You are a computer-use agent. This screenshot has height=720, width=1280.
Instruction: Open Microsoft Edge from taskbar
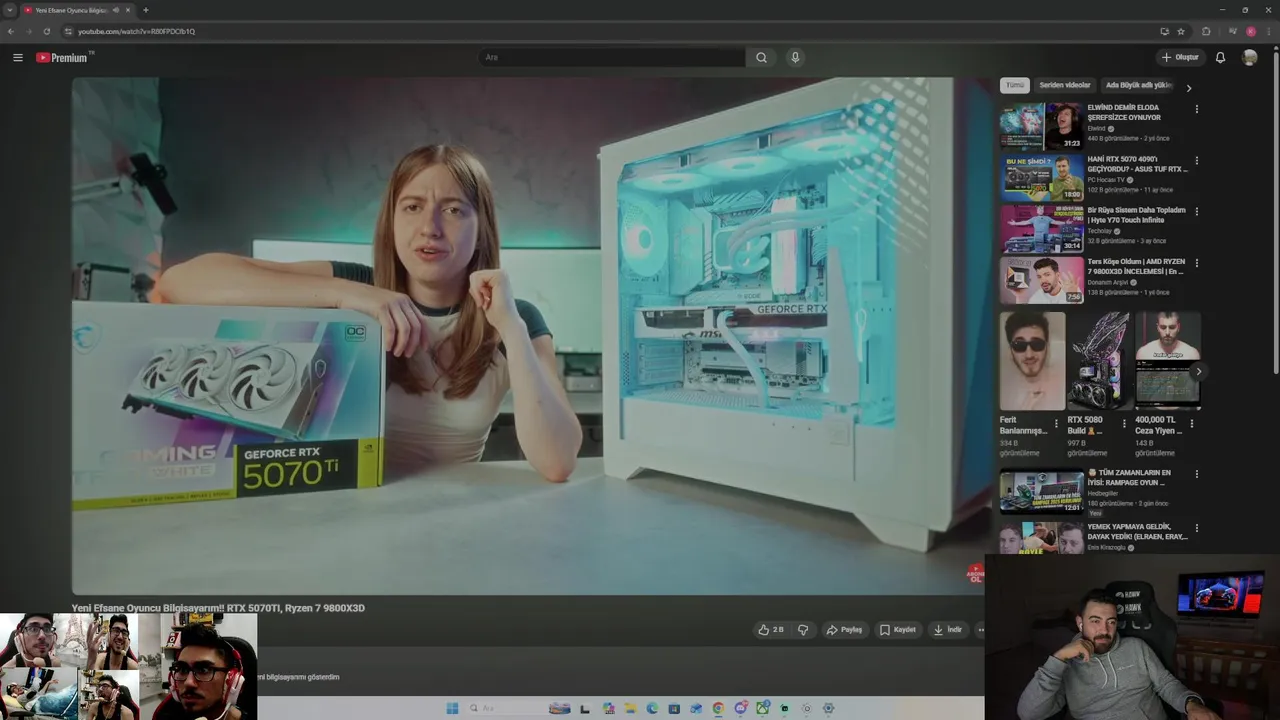click(x=652, y=708)
